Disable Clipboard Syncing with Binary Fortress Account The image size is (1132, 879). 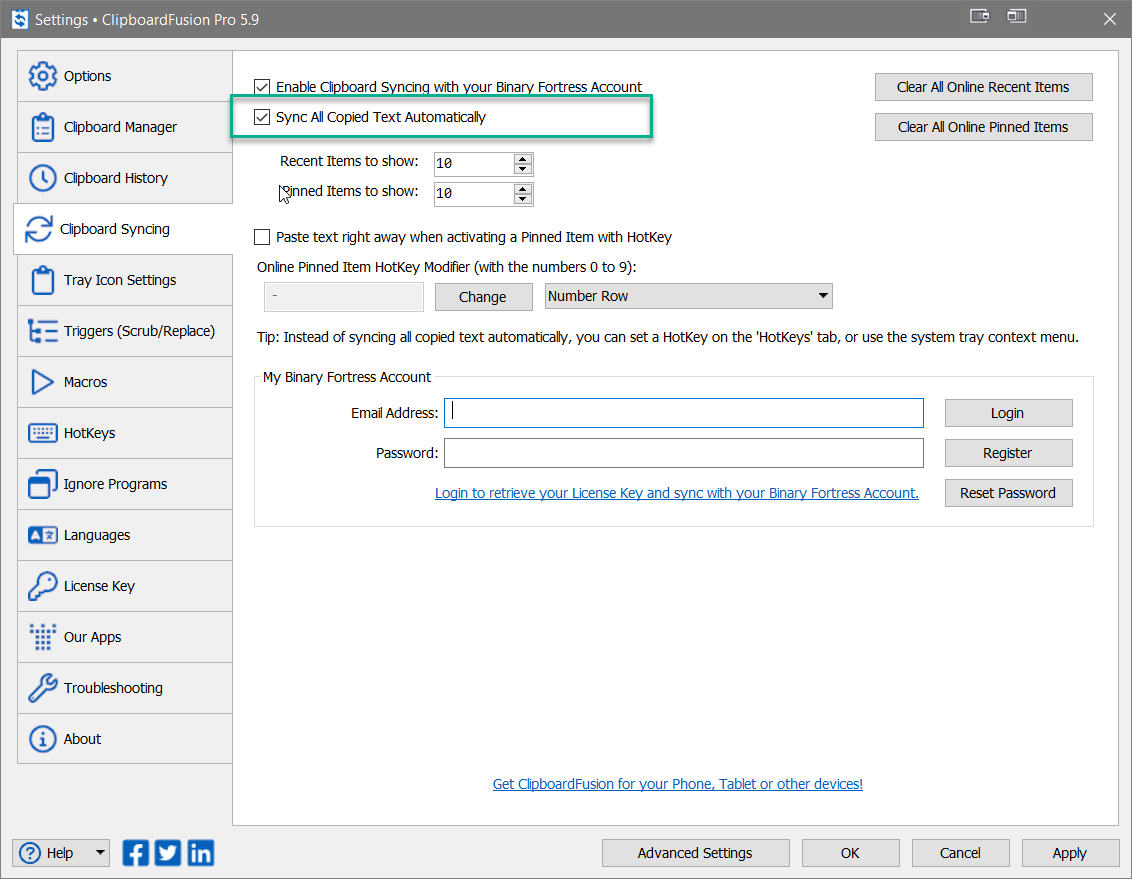(262, 87)
